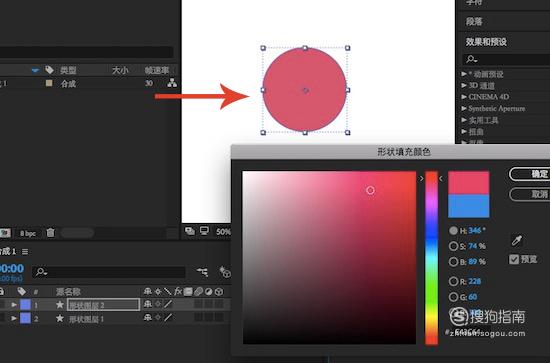Open the 50% magnification dropdown
This screenshot has height=363, width=550.
pyautogui.click(x=223, y=231)
